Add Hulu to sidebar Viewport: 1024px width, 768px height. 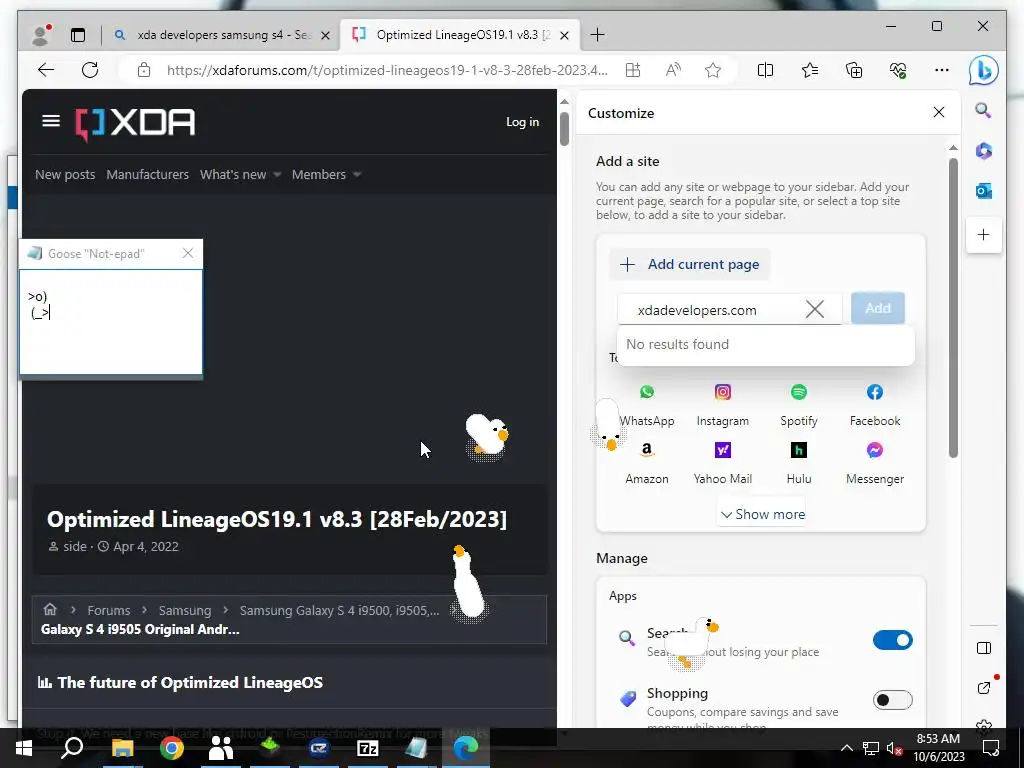799,462
